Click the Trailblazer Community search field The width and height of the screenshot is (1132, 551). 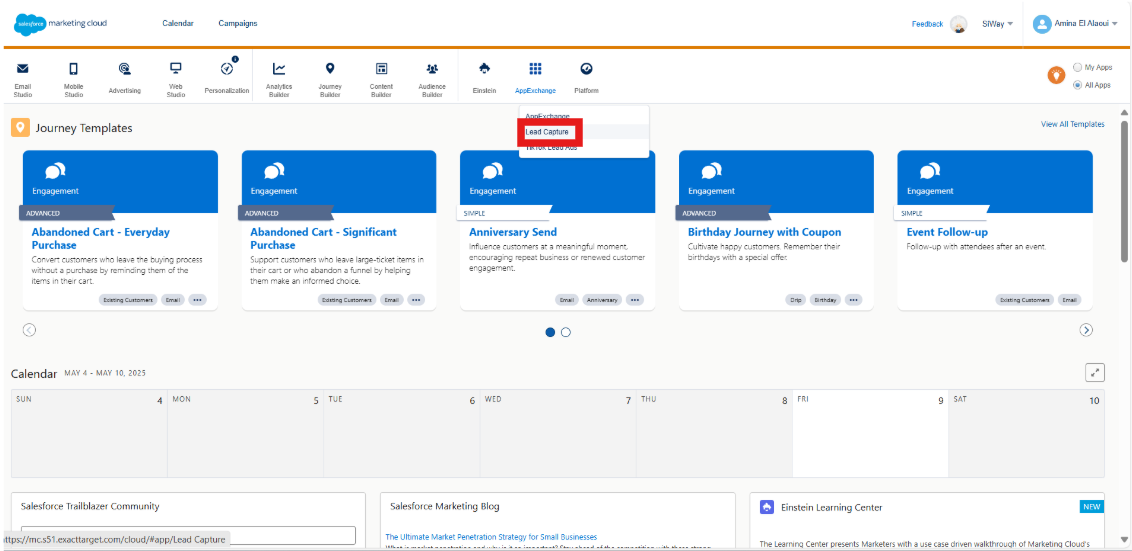click(x=188, y=535)
